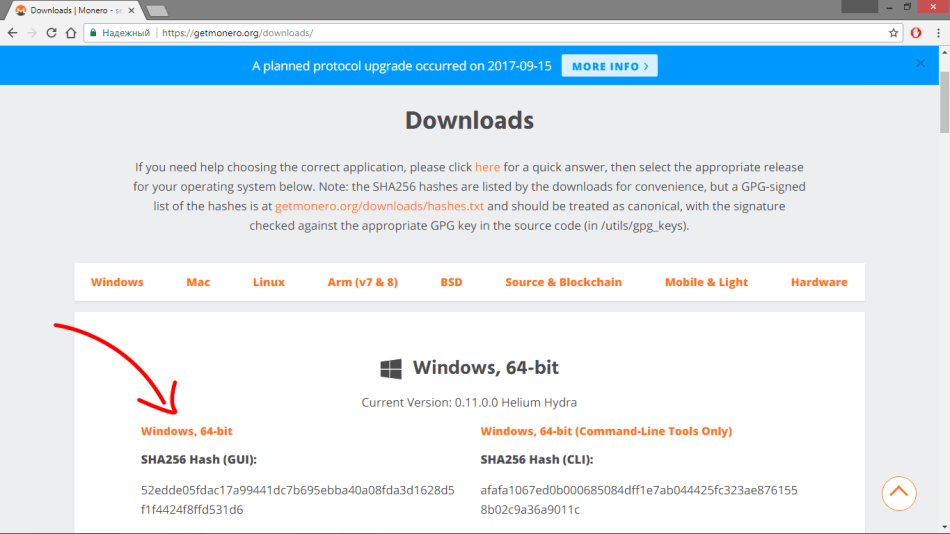Viewport: 950px width, 534px height.
Task: Click the browser forward arrow
Action: (32, 33)
